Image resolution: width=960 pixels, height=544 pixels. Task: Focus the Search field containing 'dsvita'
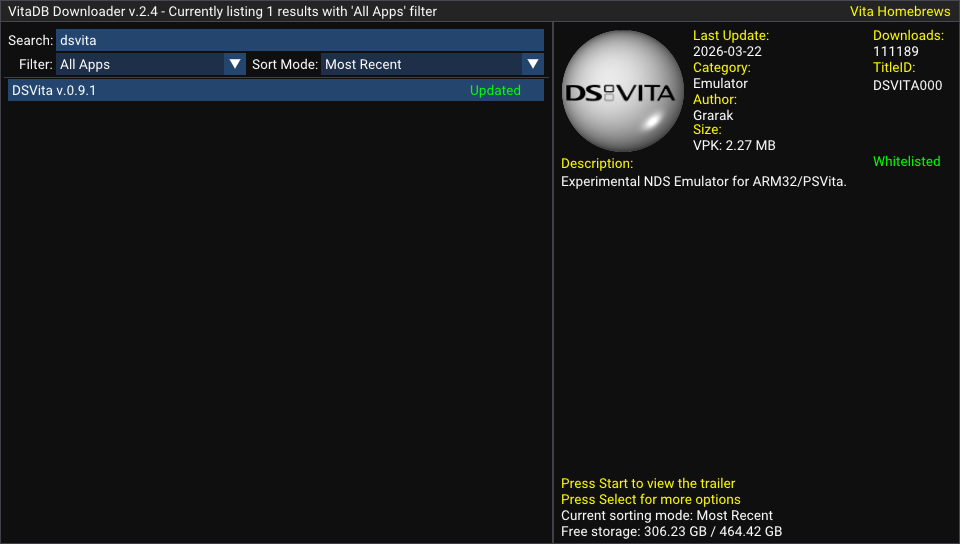[299, 40]
